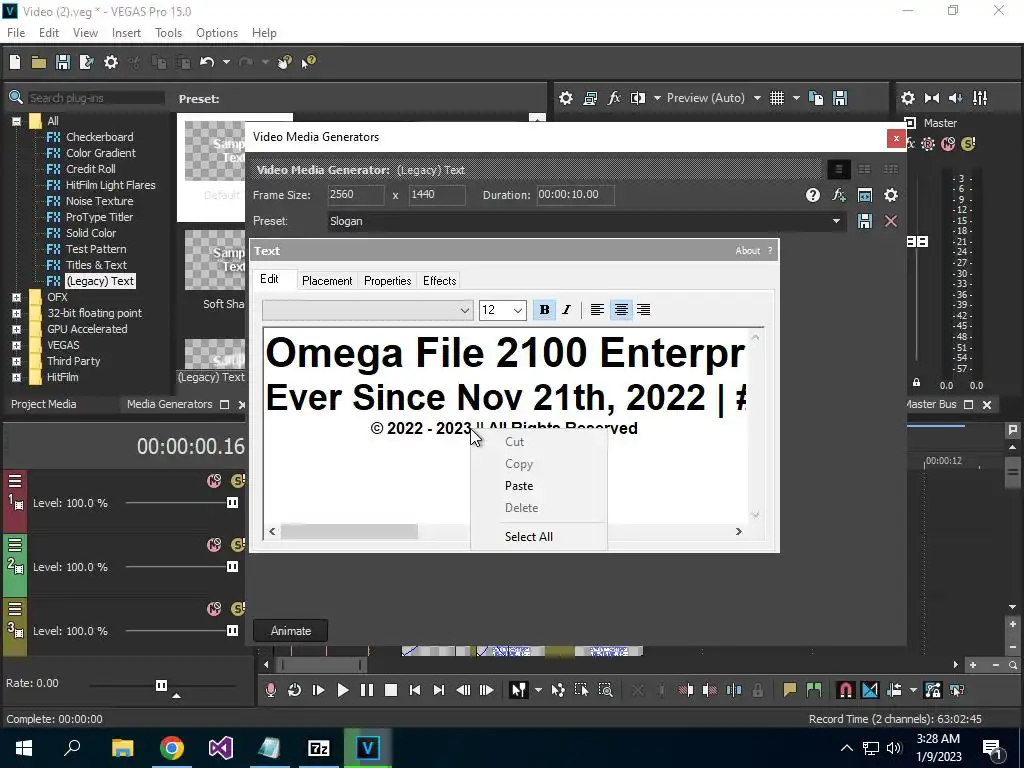Toggle Bold formatting in text editor
This screenshot has height=768, width=1024.
pos(544,310)
